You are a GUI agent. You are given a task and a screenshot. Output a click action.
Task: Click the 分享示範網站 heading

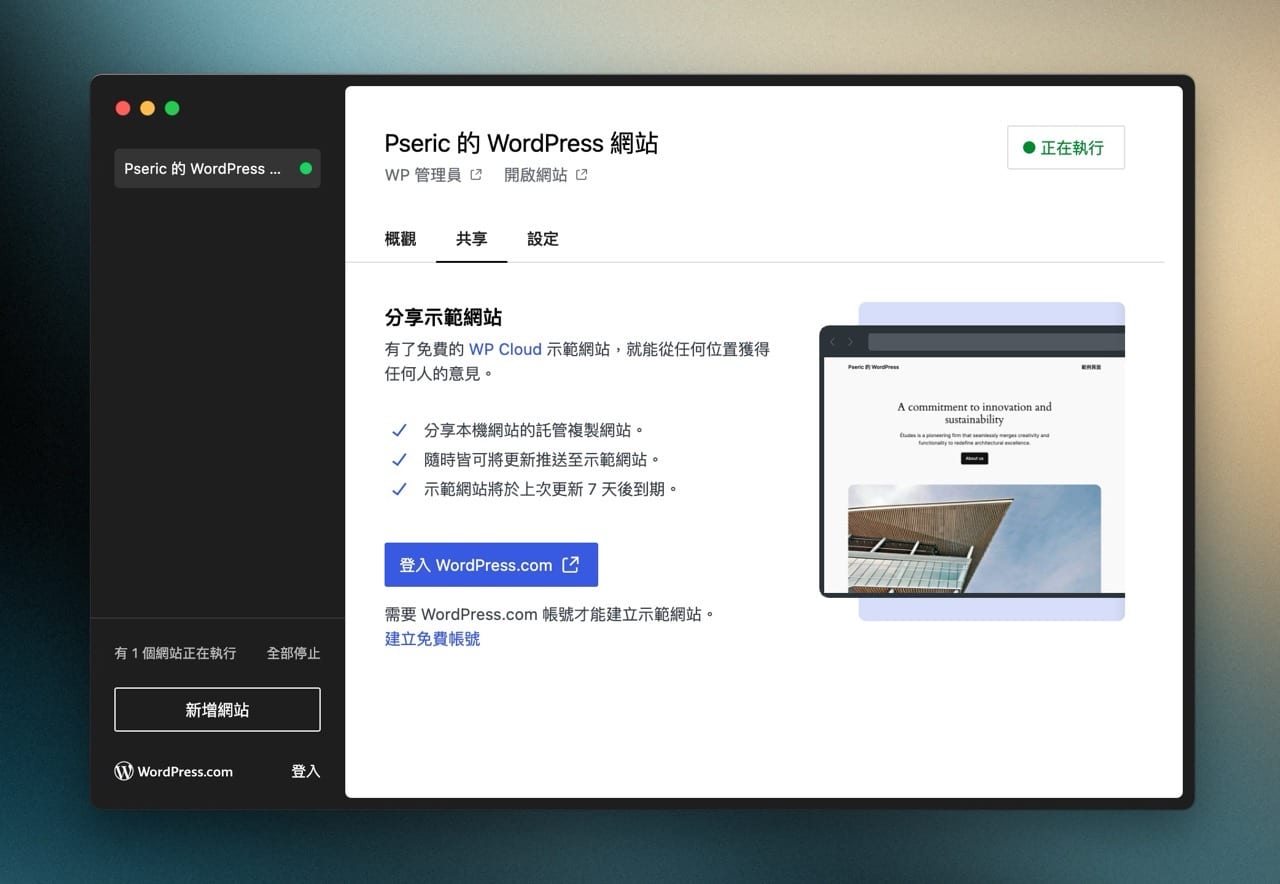click(443, 317)
